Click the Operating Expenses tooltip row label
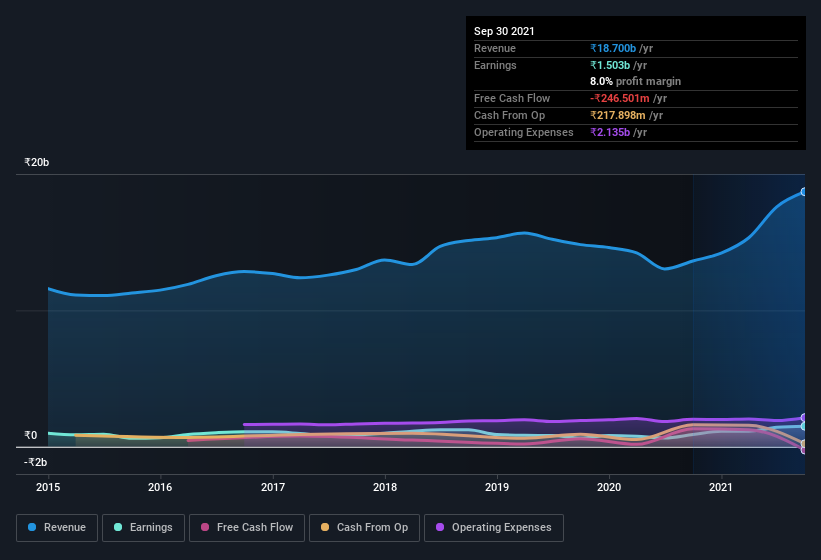 click(x=524, y=132)
